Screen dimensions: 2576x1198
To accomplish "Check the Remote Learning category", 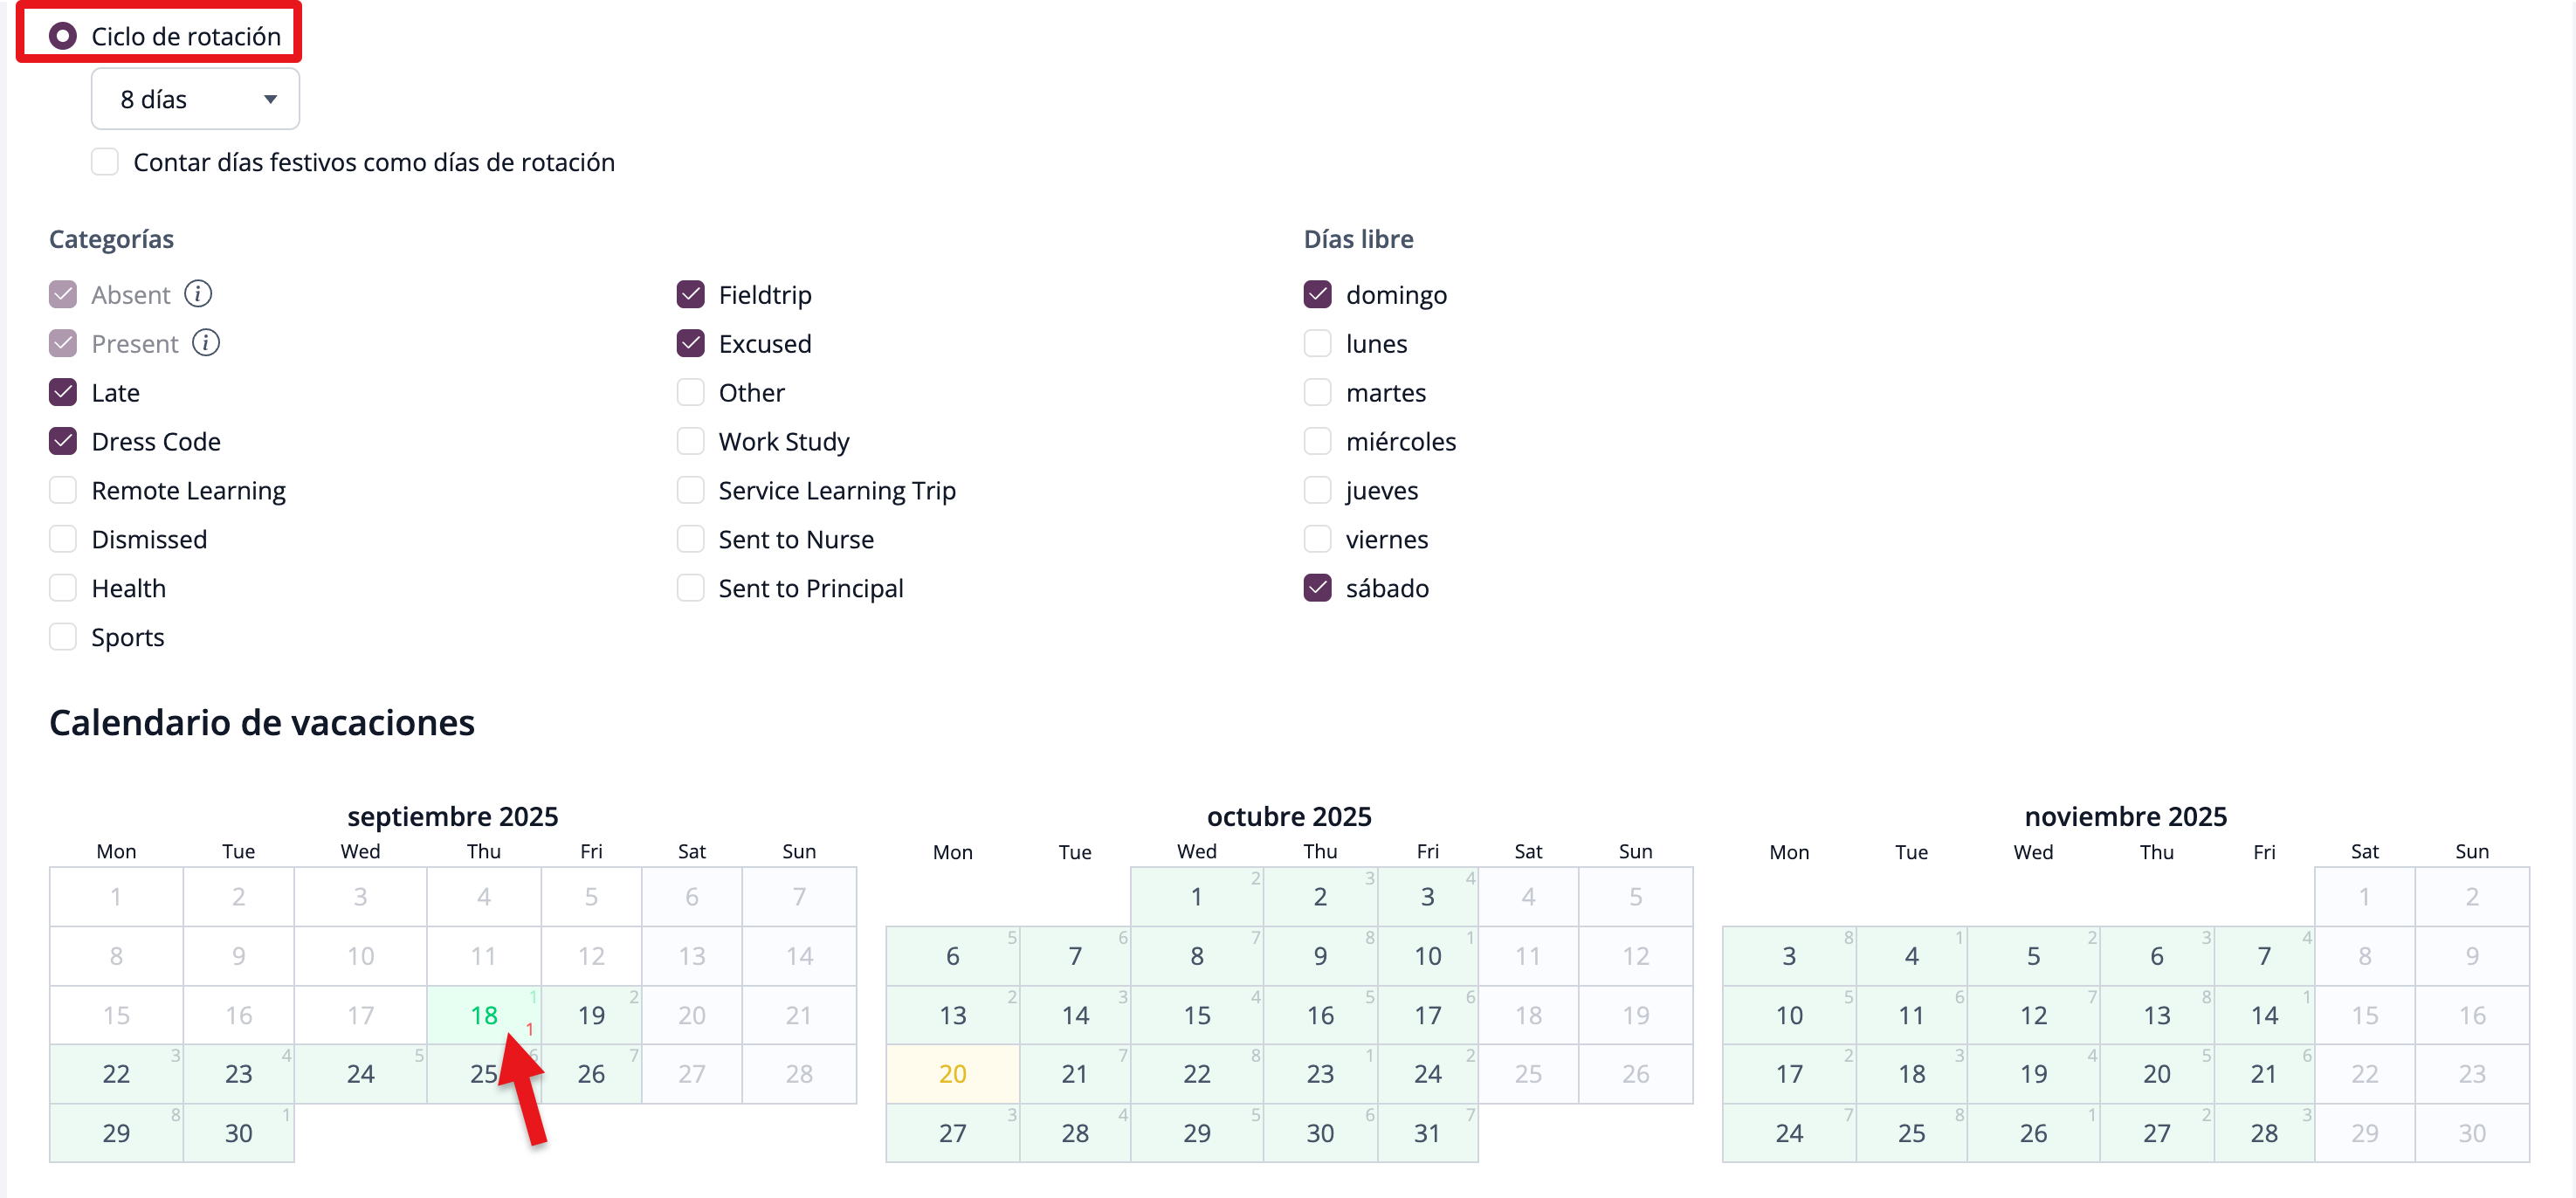I will [63, 490].
